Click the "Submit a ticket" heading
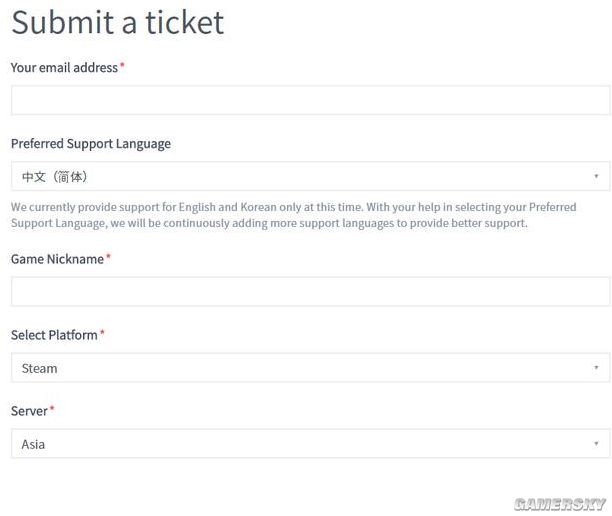The height and width of the screenshot is (516, 612). pos(118,22)
